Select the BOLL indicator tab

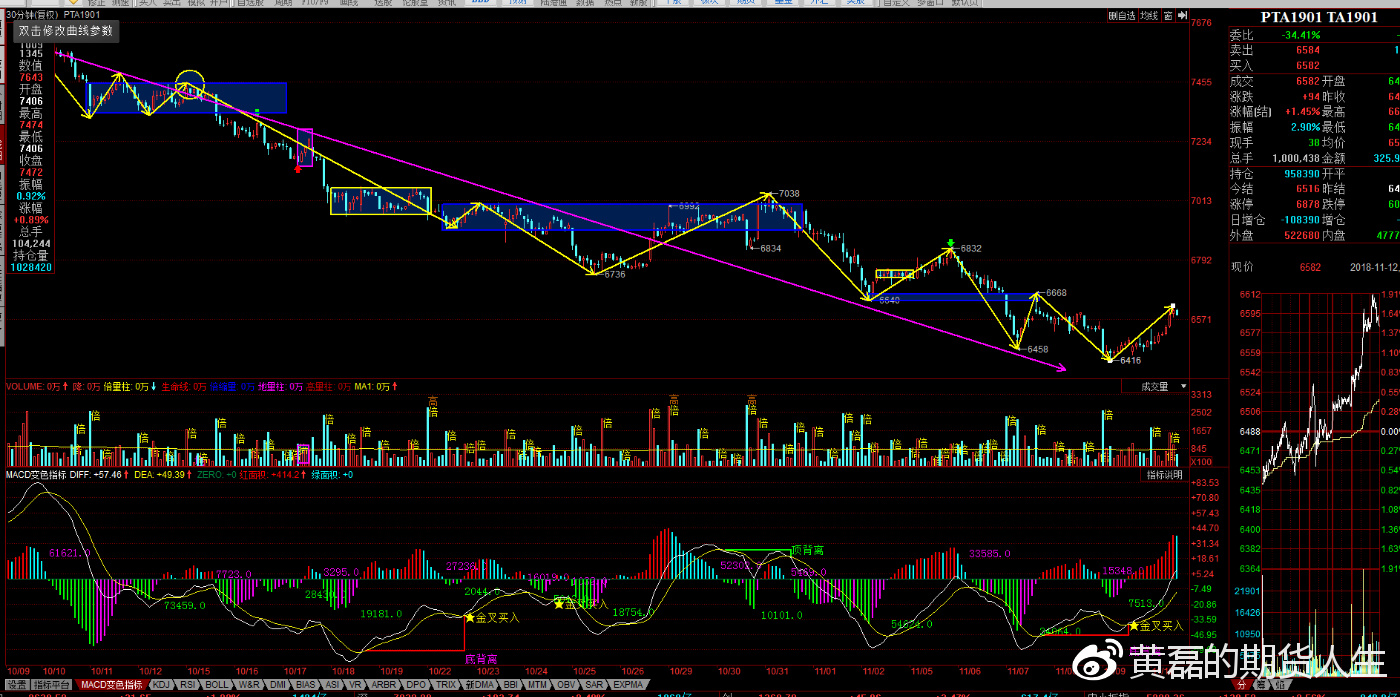(x=218, y=685)
